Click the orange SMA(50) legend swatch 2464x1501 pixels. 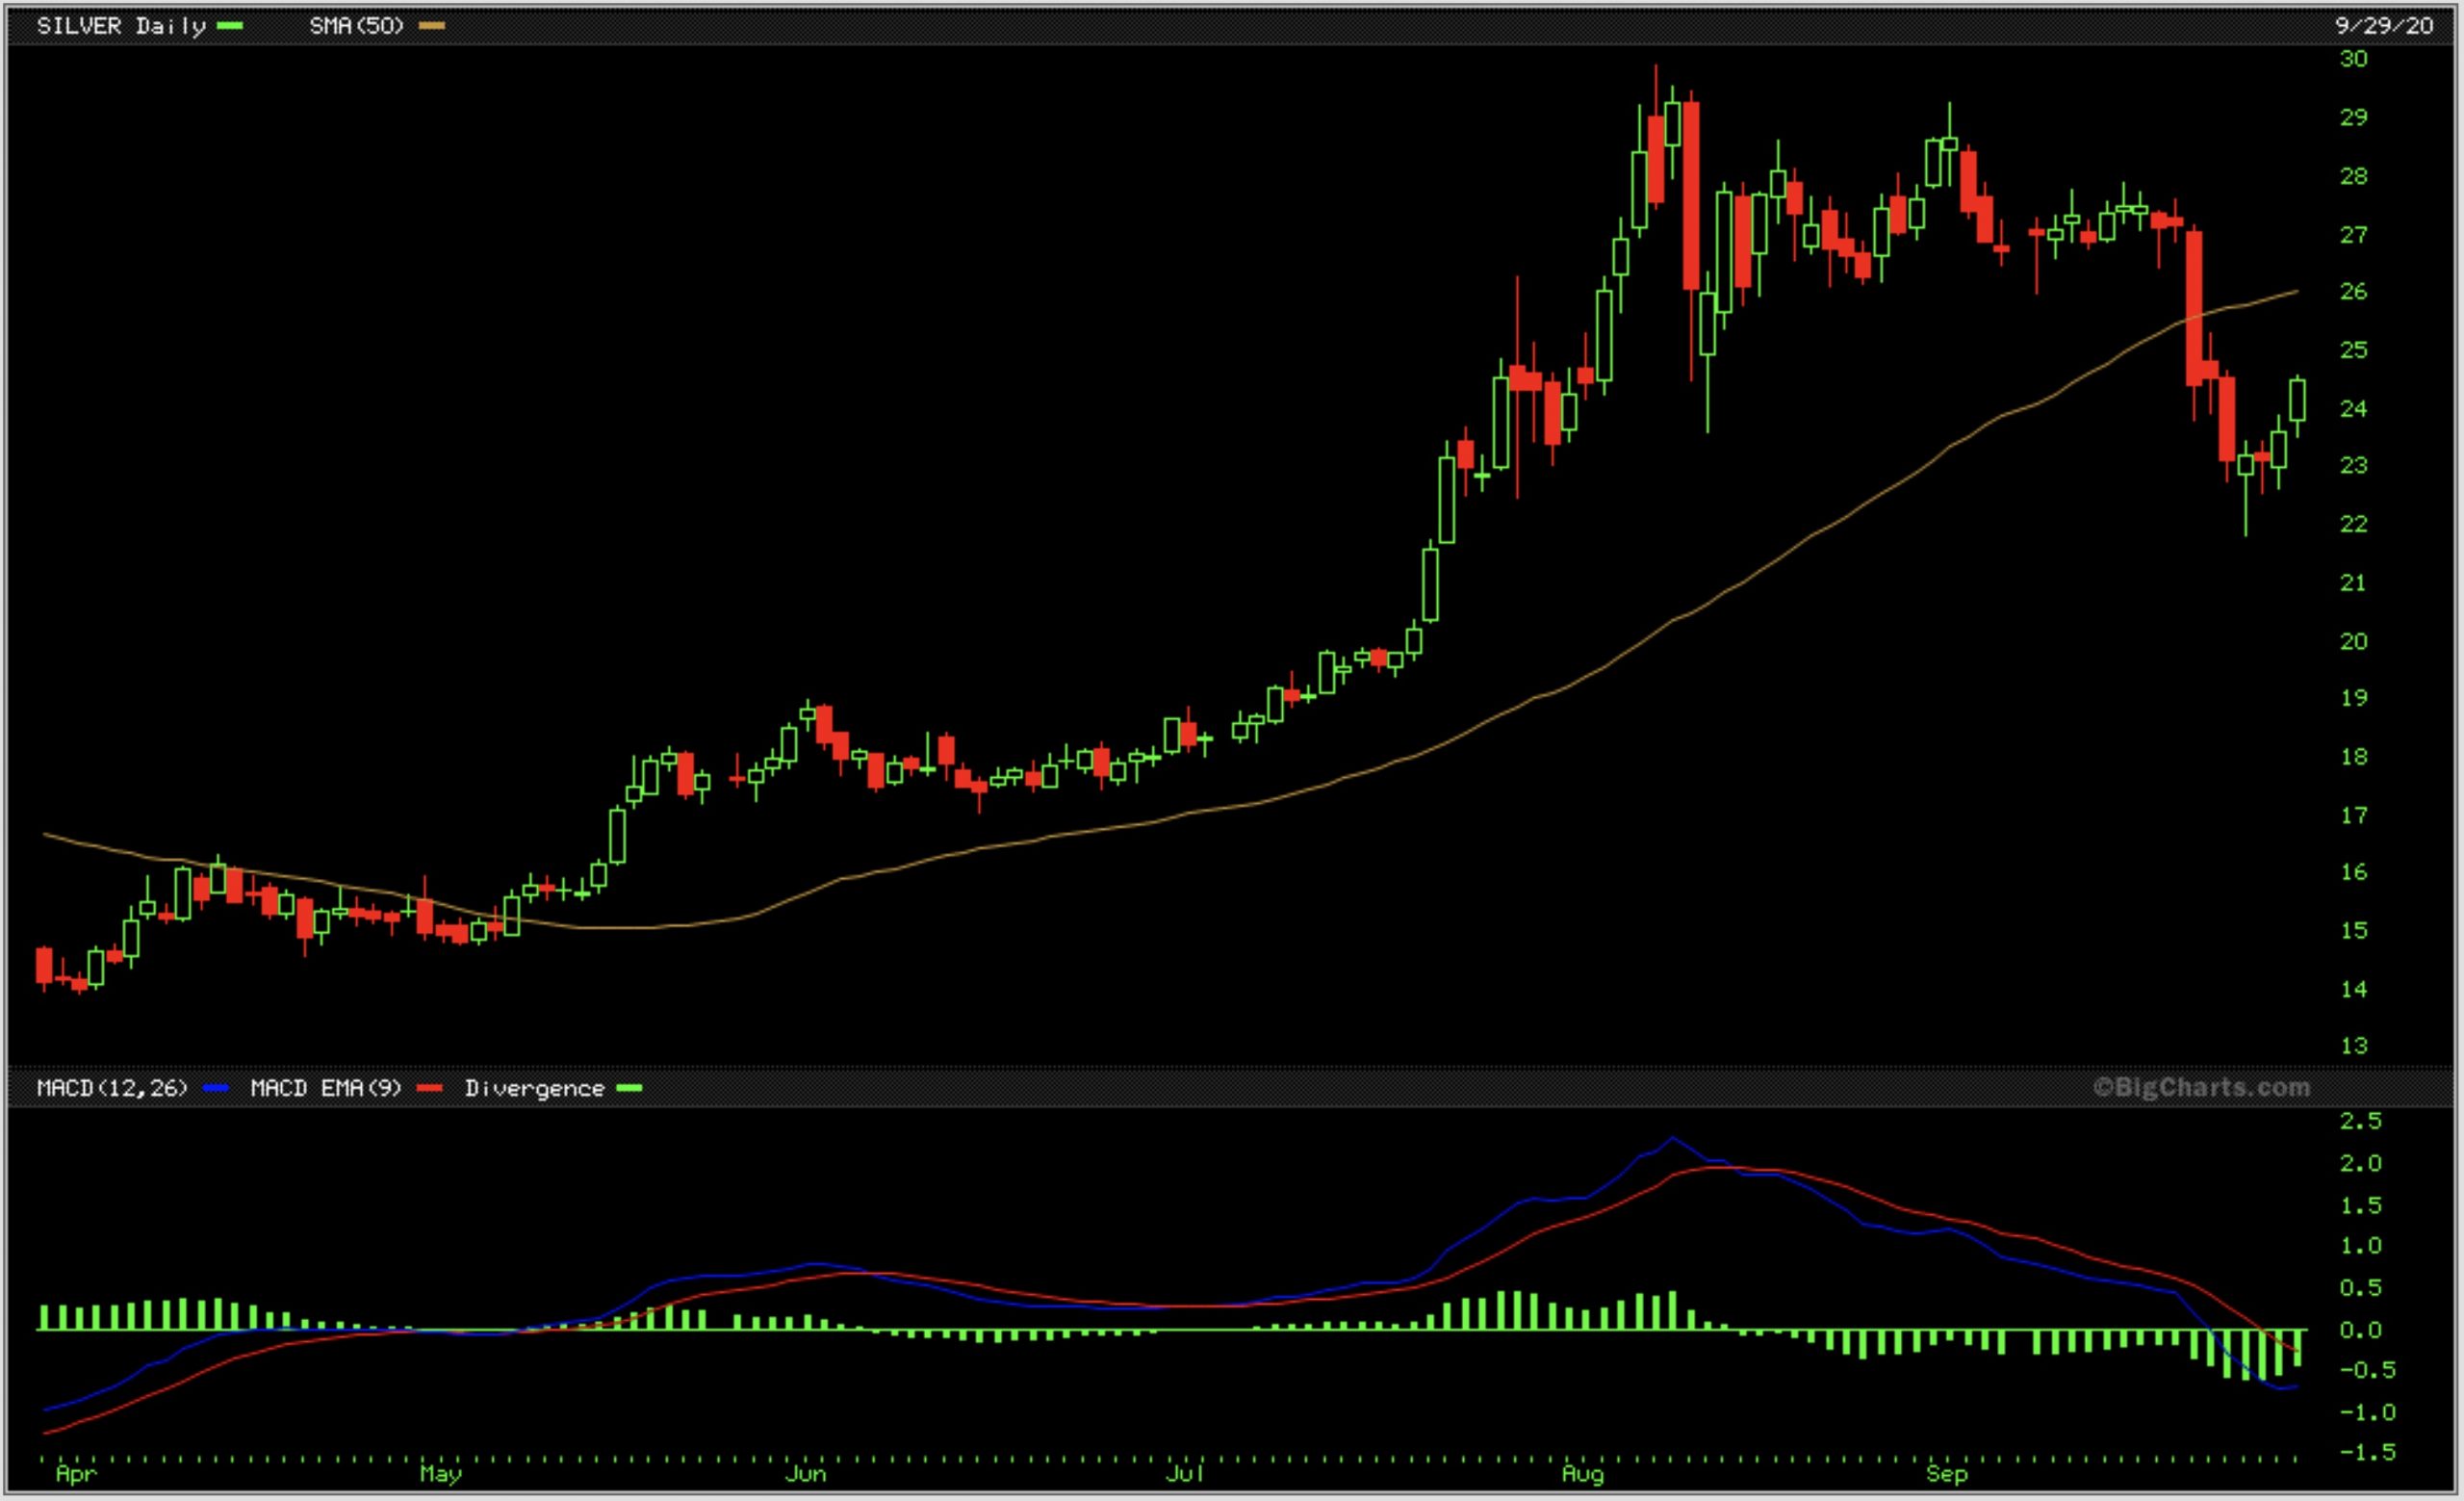431,26
